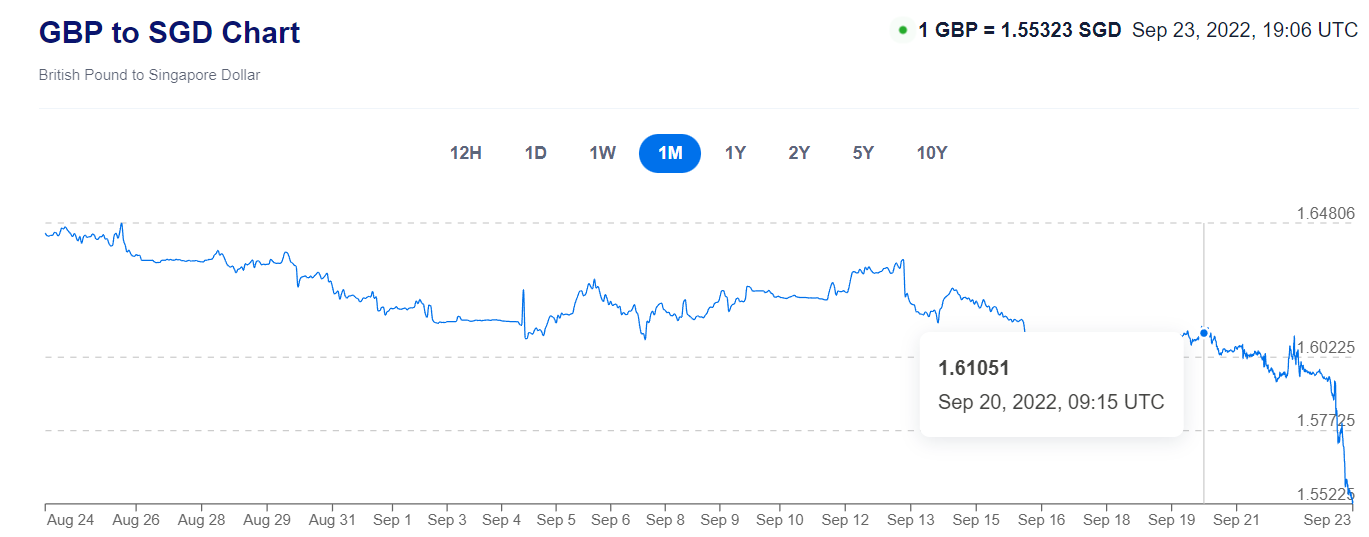The width and height of the screenshot is (1369, 537).
Task: Select the 10Y time range
Action: coord(932,153)
